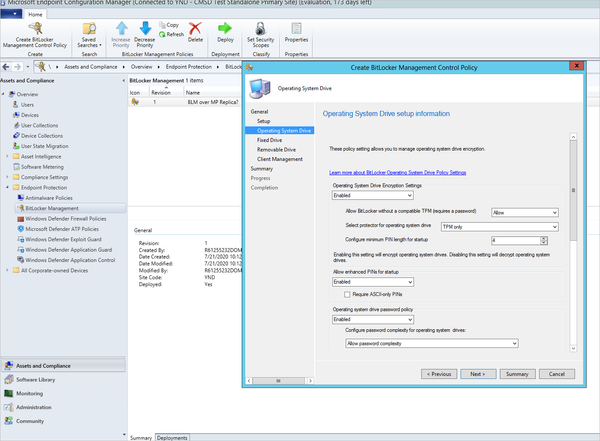Open Properties from the ribbon
The width and height of the screenshot is (600, 441).
tap(296, 32)
